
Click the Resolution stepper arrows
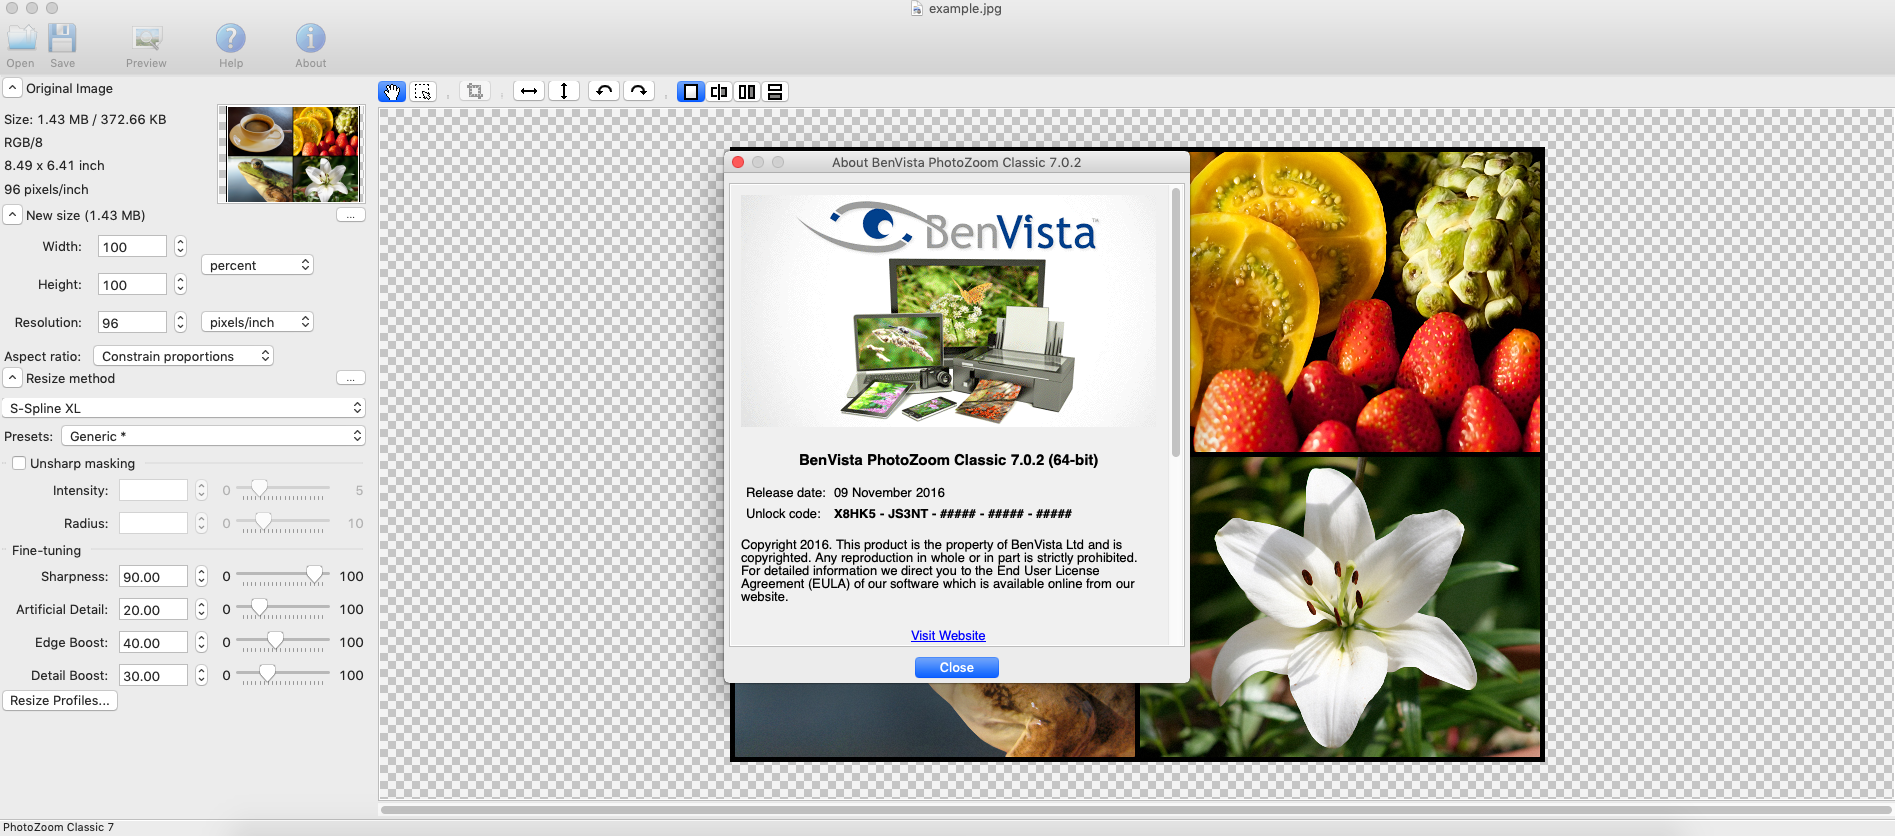tap(180, 322)
